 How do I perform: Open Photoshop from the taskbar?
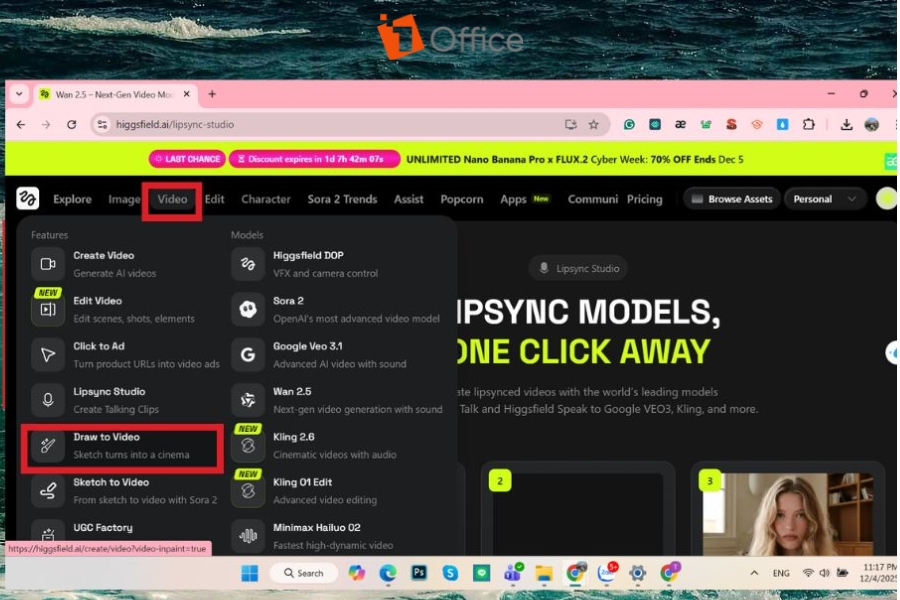[x=419, y=572]
